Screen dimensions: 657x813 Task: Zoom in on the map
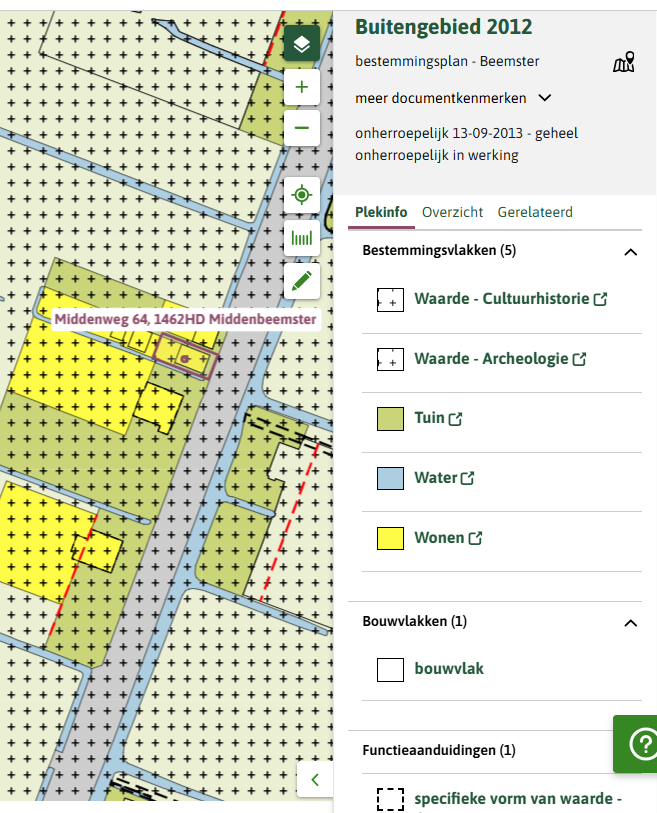(301, 87)
